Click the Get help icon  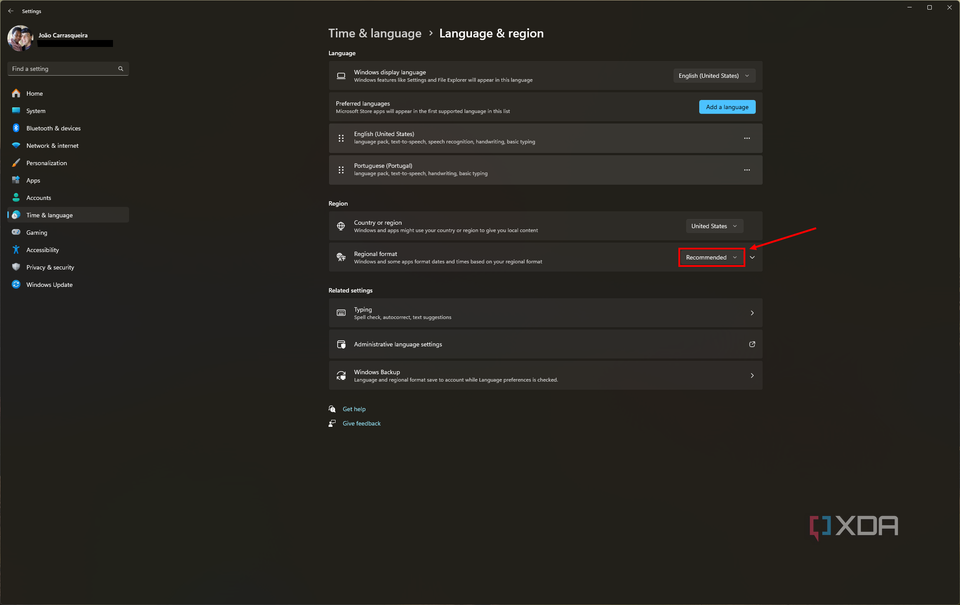(332, 409)
